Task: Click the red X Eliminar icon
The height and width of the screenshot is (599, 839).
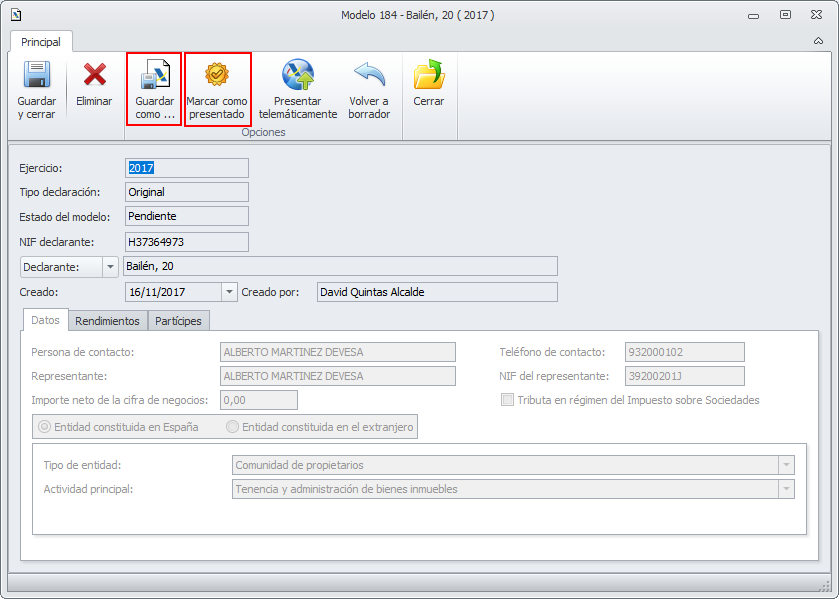Action: (94, 74)
